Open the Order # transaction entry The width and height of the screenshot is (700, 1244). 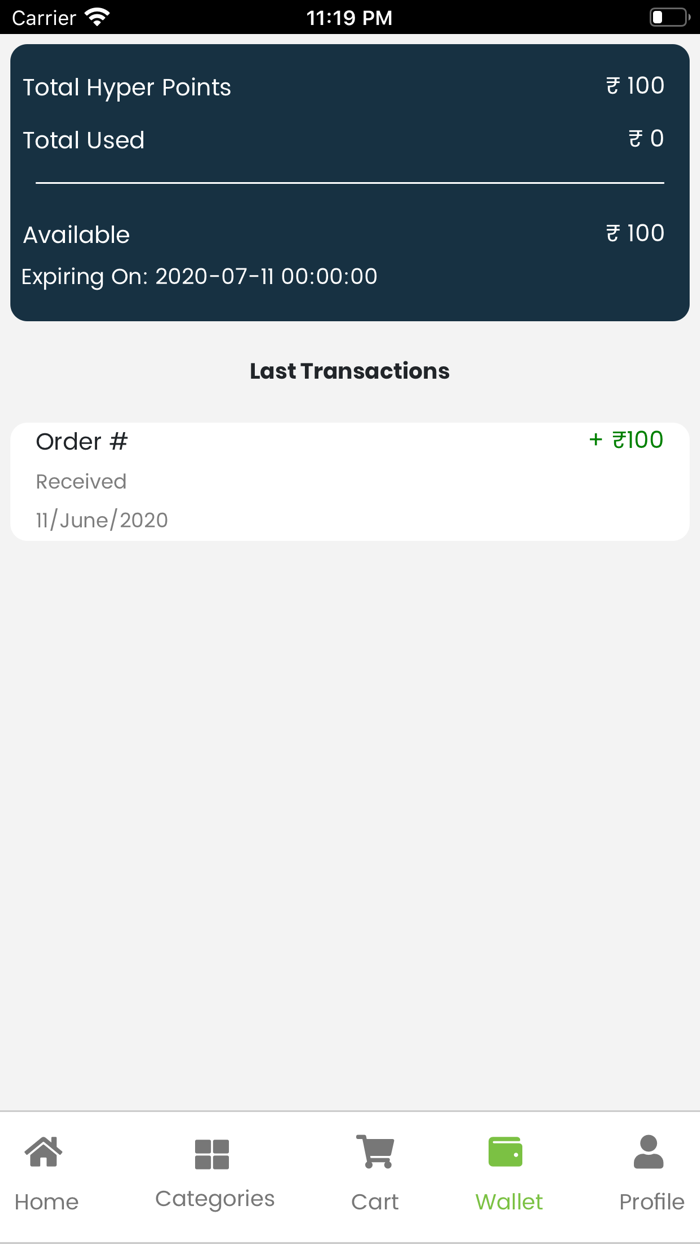coord(82,442)
